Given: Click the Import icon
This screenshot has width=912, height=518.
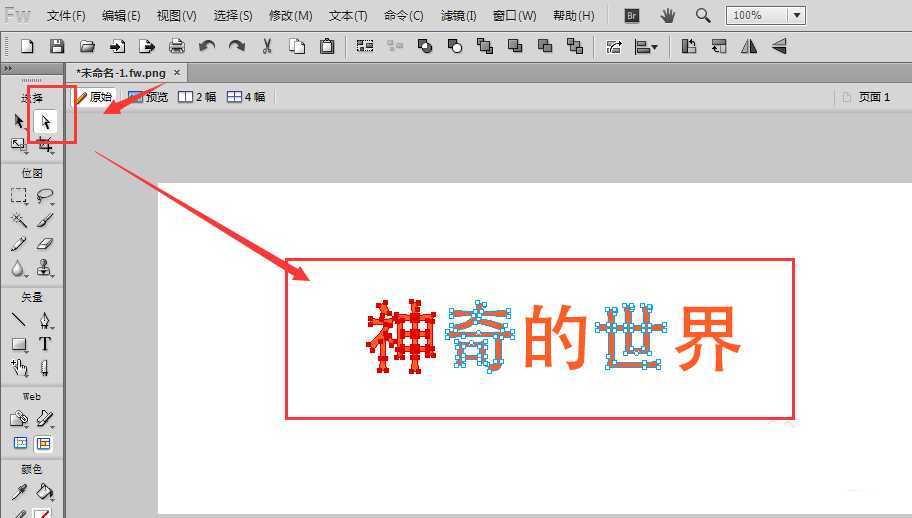Looking at the screenshot, I should (117, 47).
